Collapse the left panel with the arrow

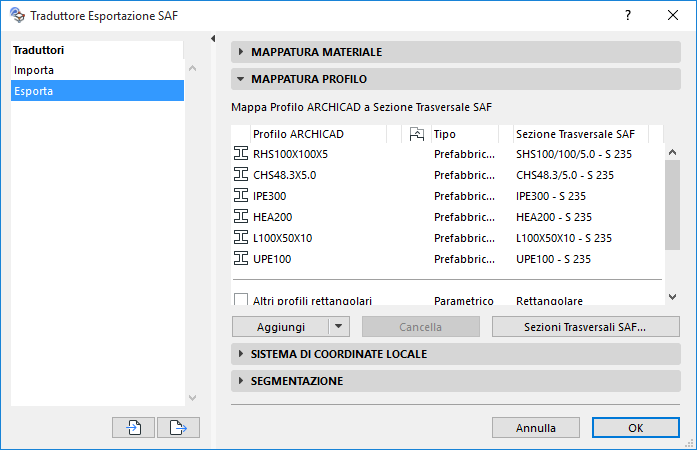[x=213, y=39]
